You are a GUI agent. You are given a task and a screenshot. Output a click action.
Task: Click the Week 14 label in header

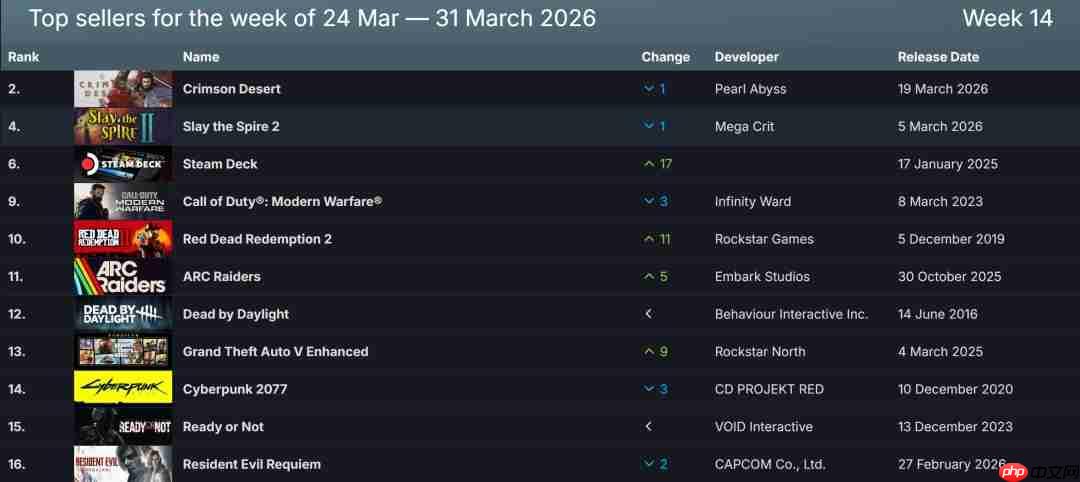[1008, 19]
